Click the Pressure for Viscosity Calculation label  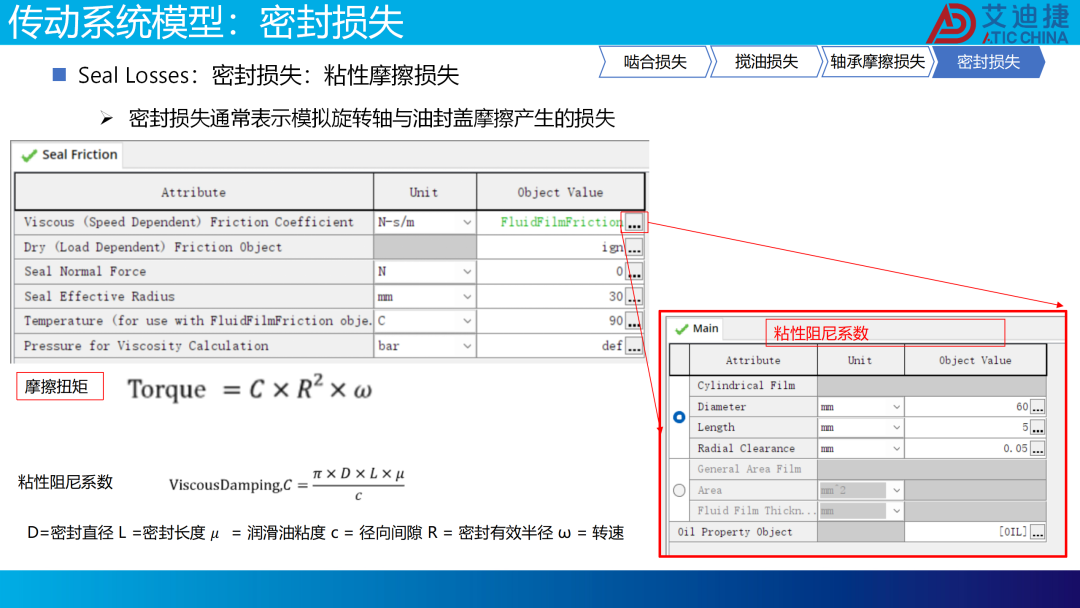point(146,346)
